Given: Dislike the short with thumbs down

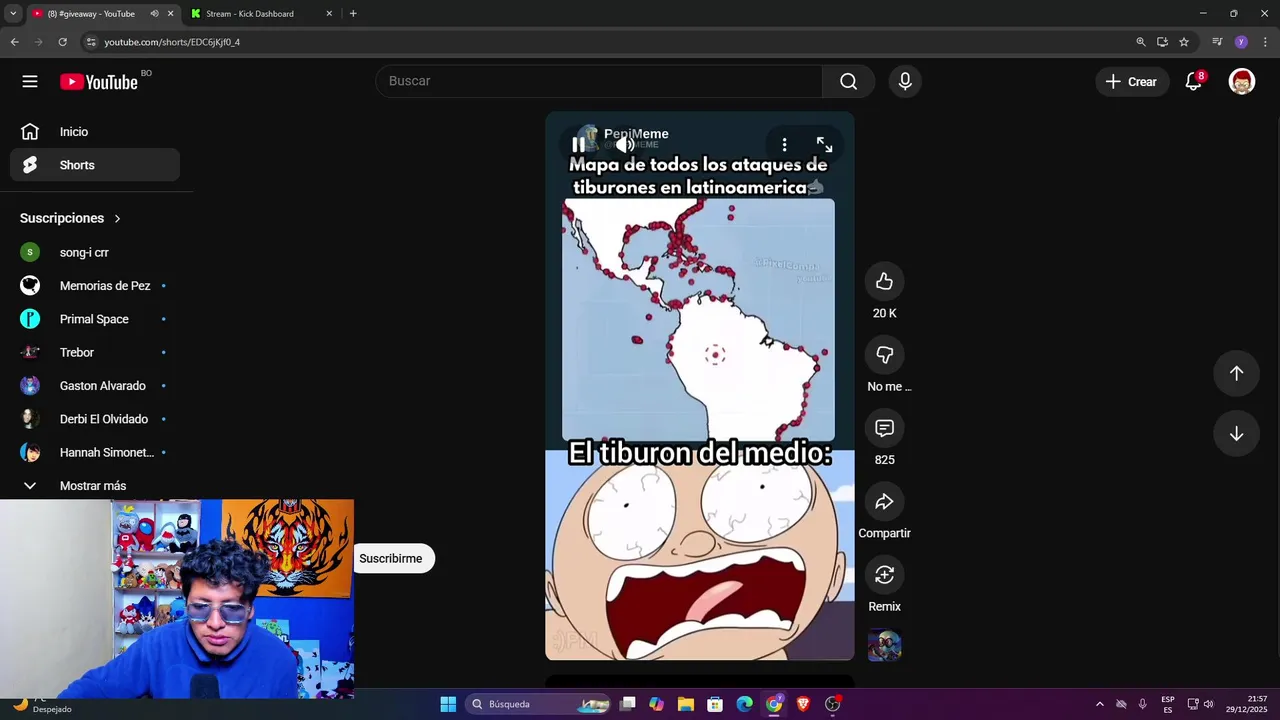Looking at the screenshot, I should coord(884,355).
